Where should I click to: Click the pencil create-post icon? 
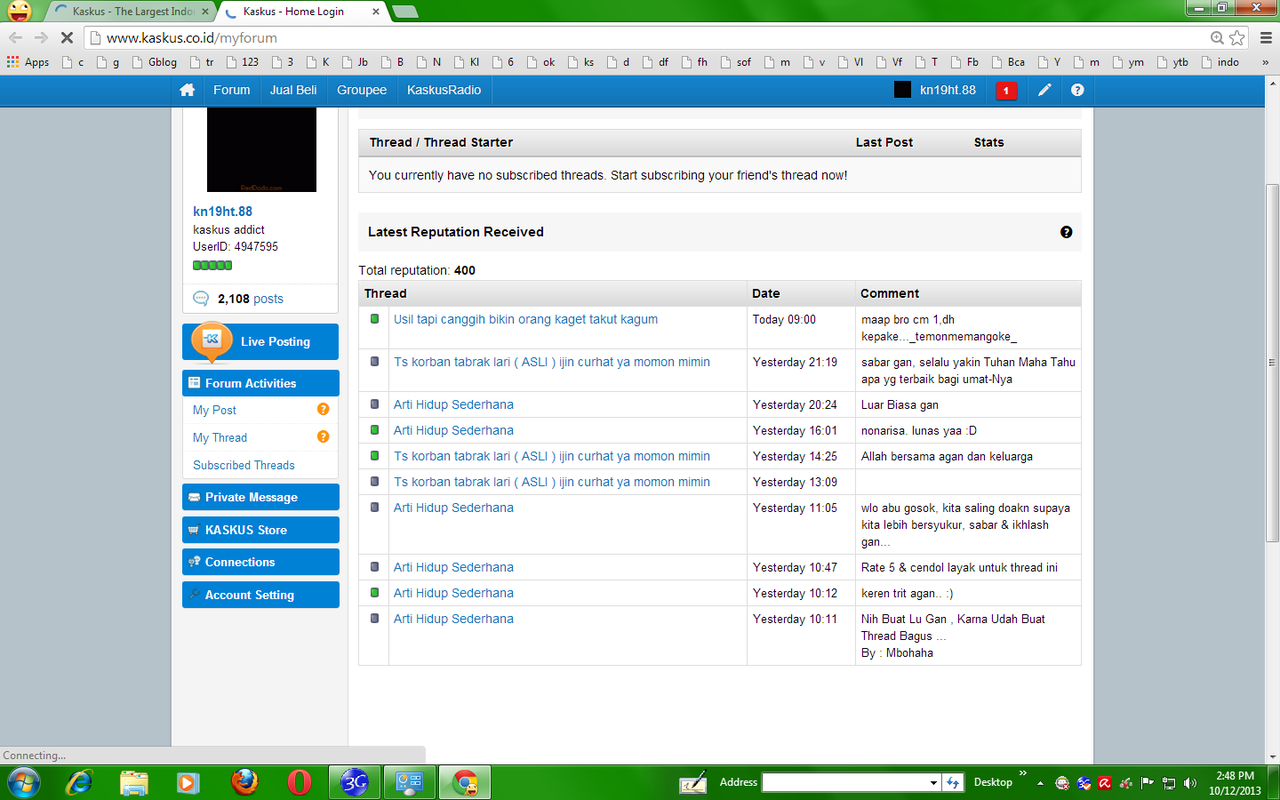point(1044,90)
